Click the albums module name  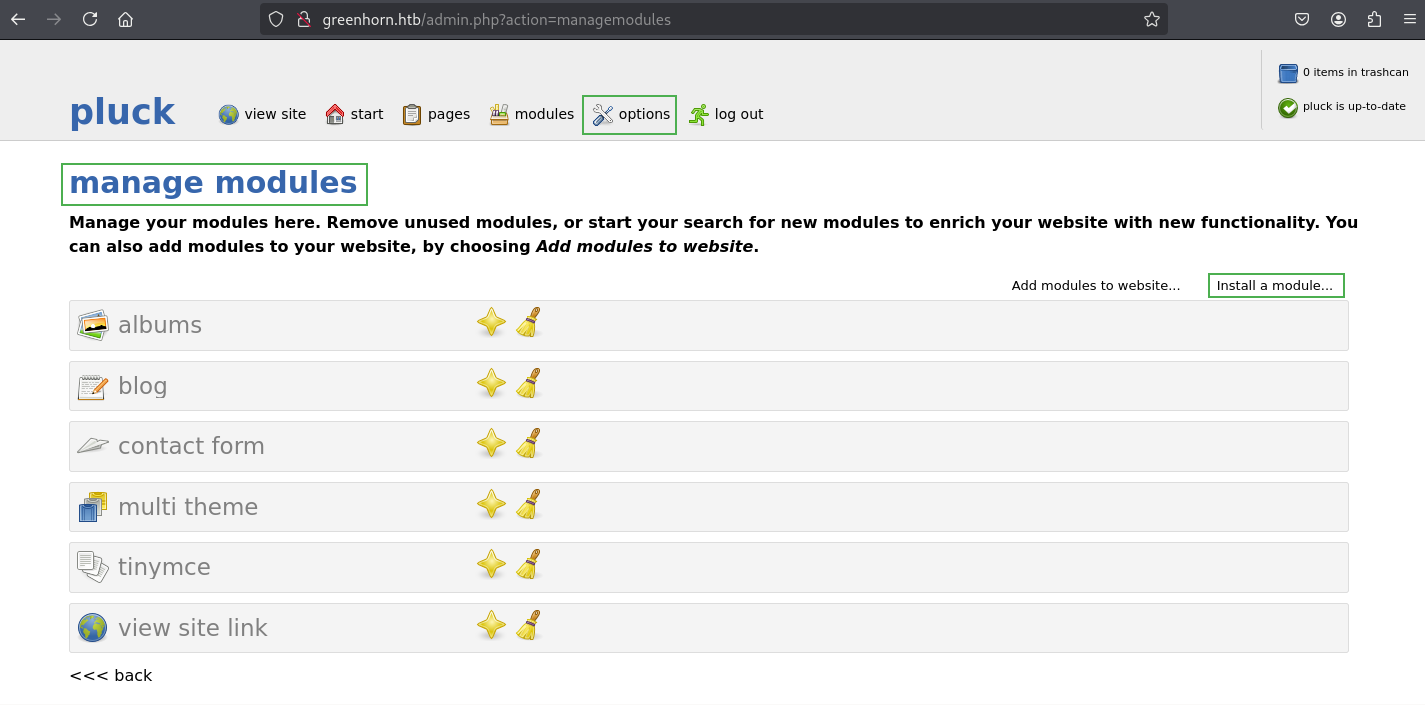[x=160, y=325]
